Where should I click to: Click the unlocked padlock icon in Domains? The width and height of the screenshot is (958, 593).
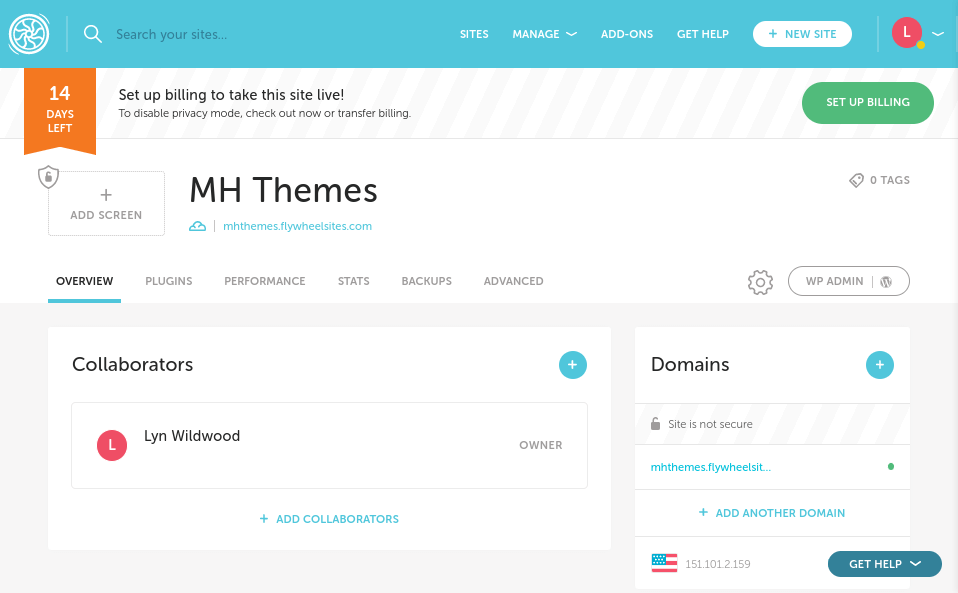click(x=656, y=424)
